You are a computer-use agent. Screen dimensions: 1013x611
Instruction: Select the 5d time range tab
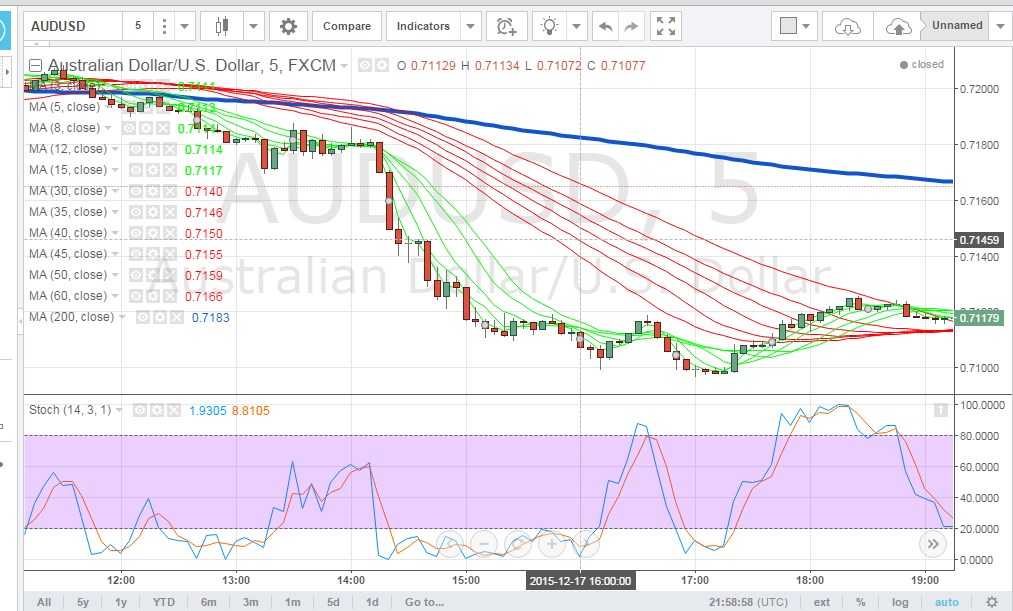(332, 602)
